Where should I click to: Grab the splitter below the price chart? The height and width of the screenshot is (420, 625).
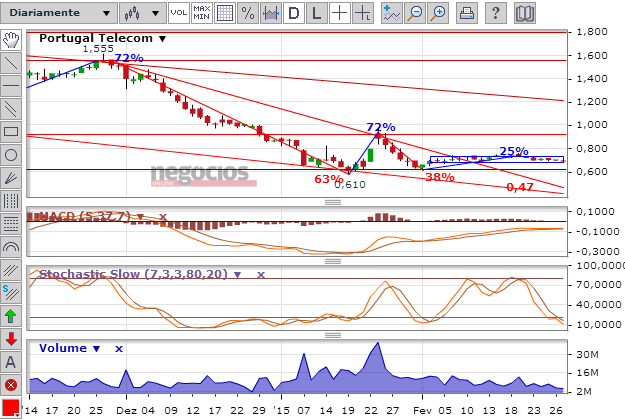333,202
